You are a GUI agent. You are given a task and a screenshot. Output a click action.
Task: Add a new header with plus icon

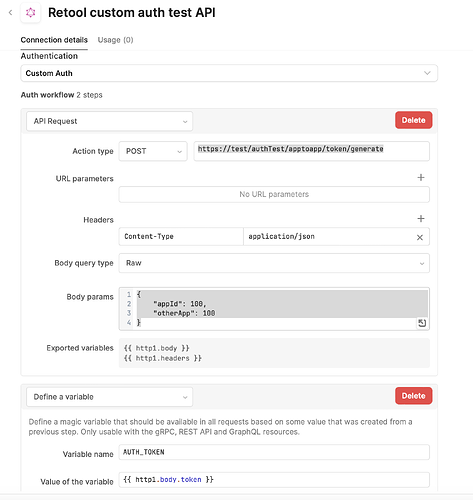coord(421,218)
